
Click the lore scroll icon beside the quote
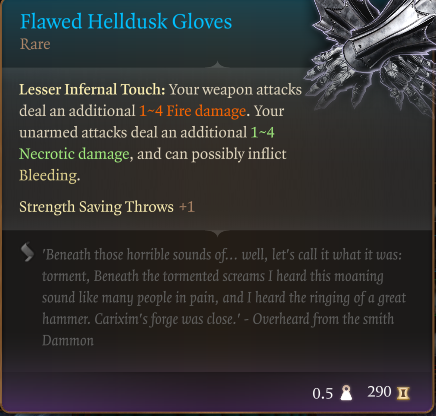pos(27,252)
